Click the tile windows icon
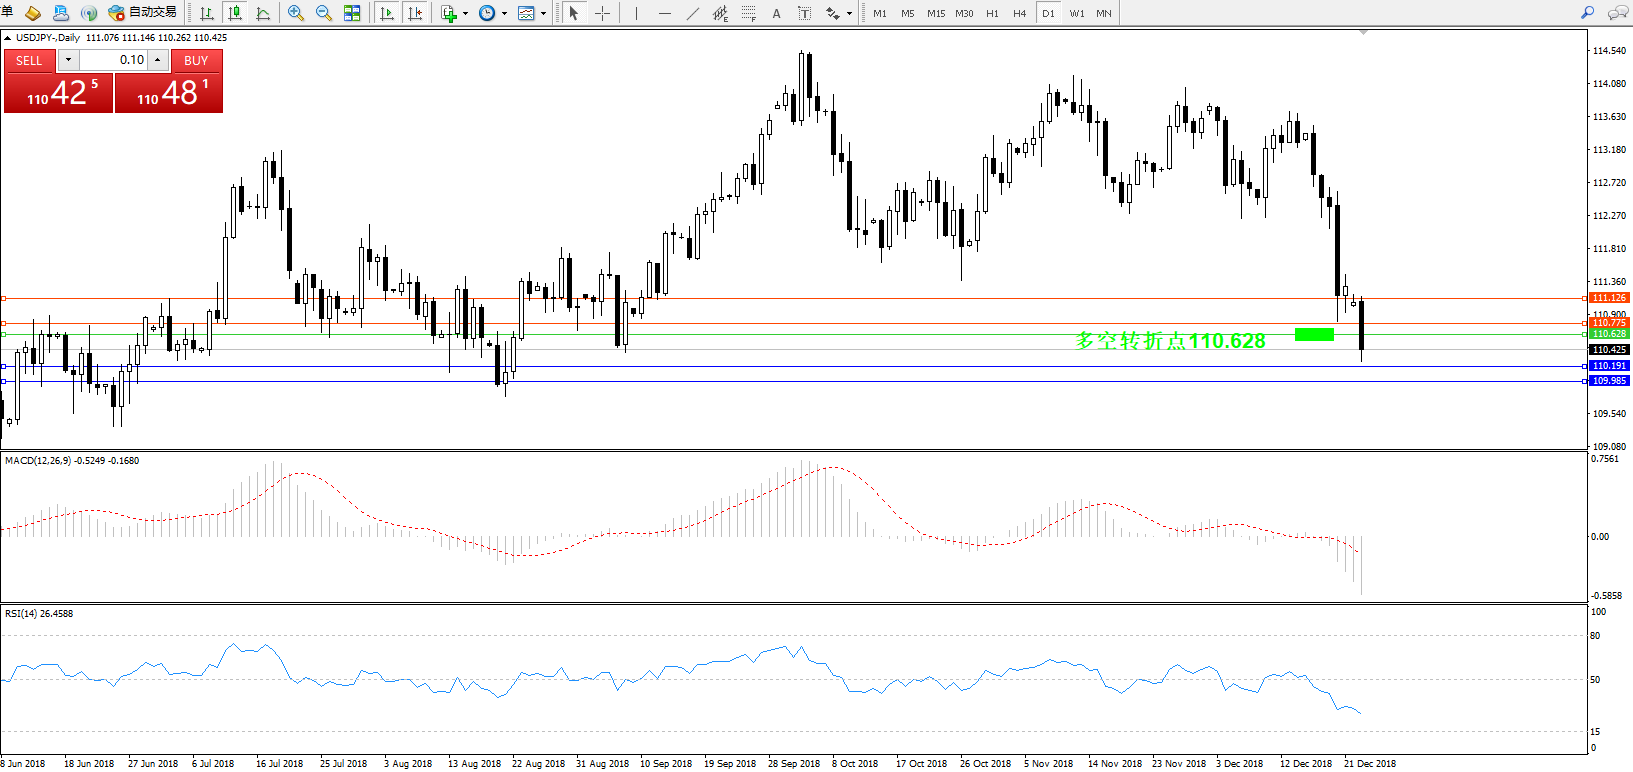The image size is (1633, 772). pos(352,13)
